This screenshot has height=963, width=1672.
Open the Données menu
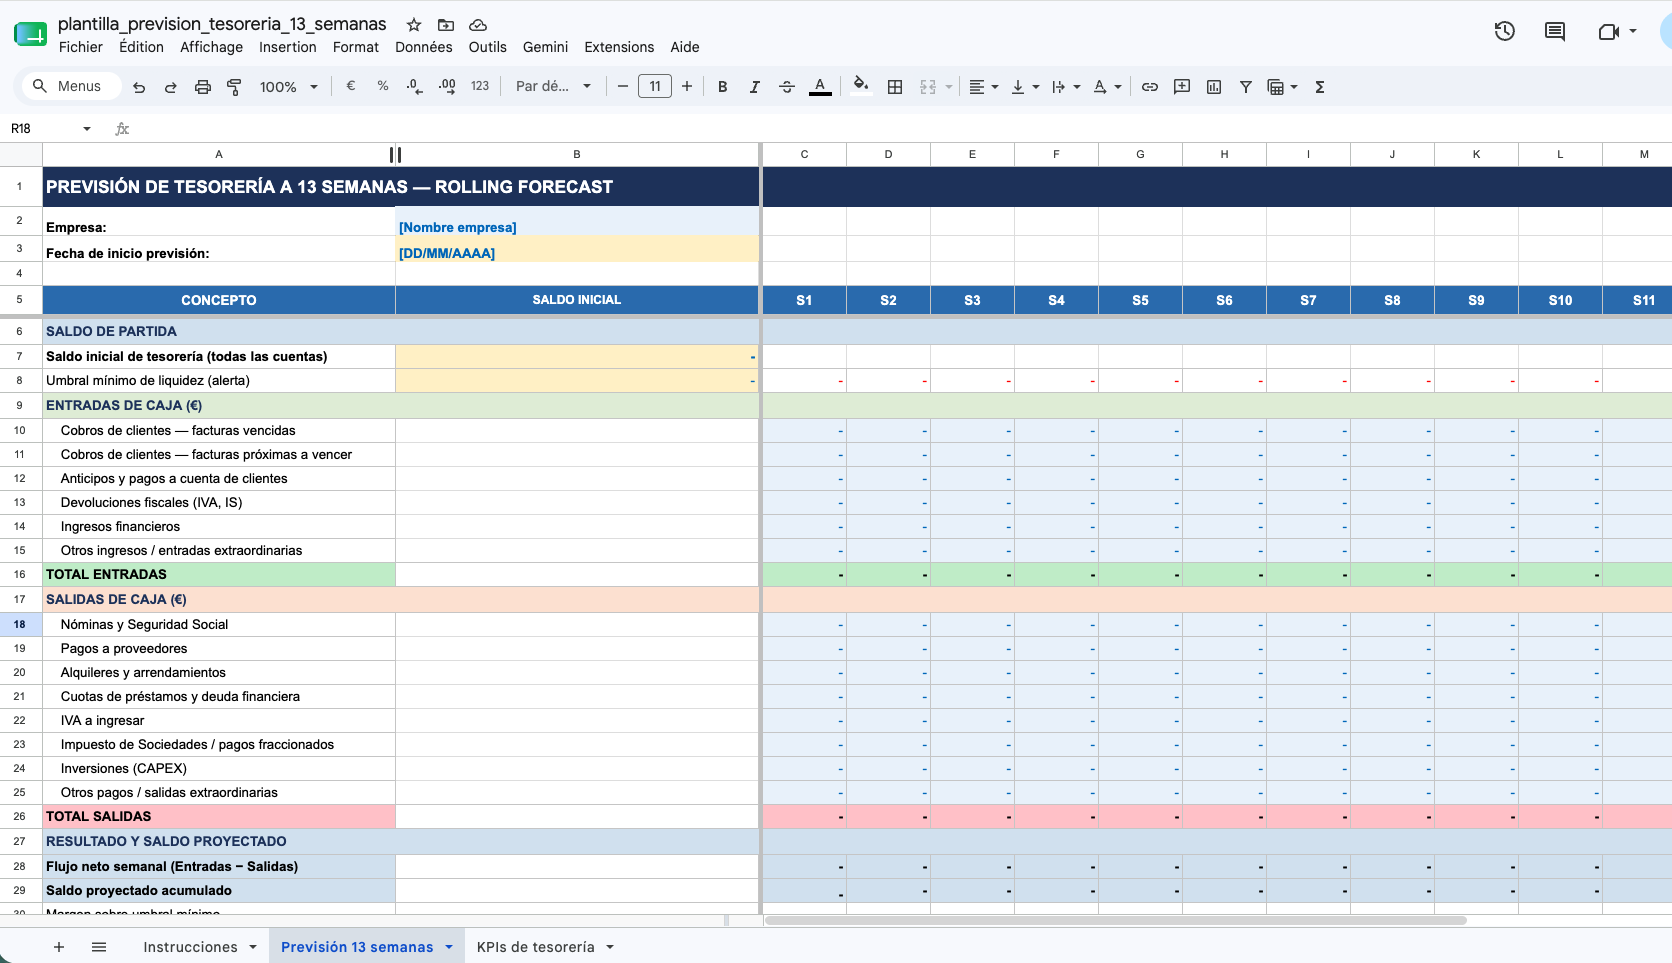tap(424, 47)
